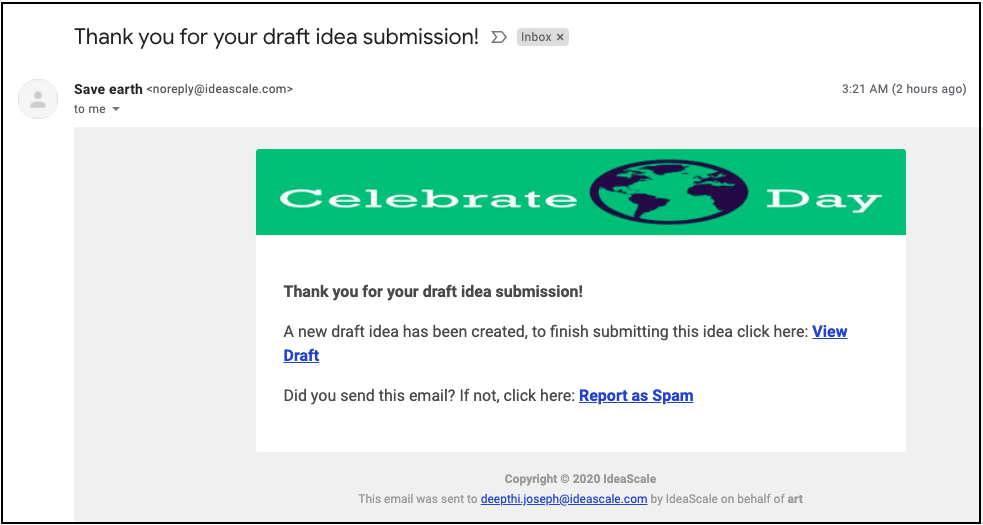
Task: Click the importance marker icon beside subject
Action: tap(498, 38)
